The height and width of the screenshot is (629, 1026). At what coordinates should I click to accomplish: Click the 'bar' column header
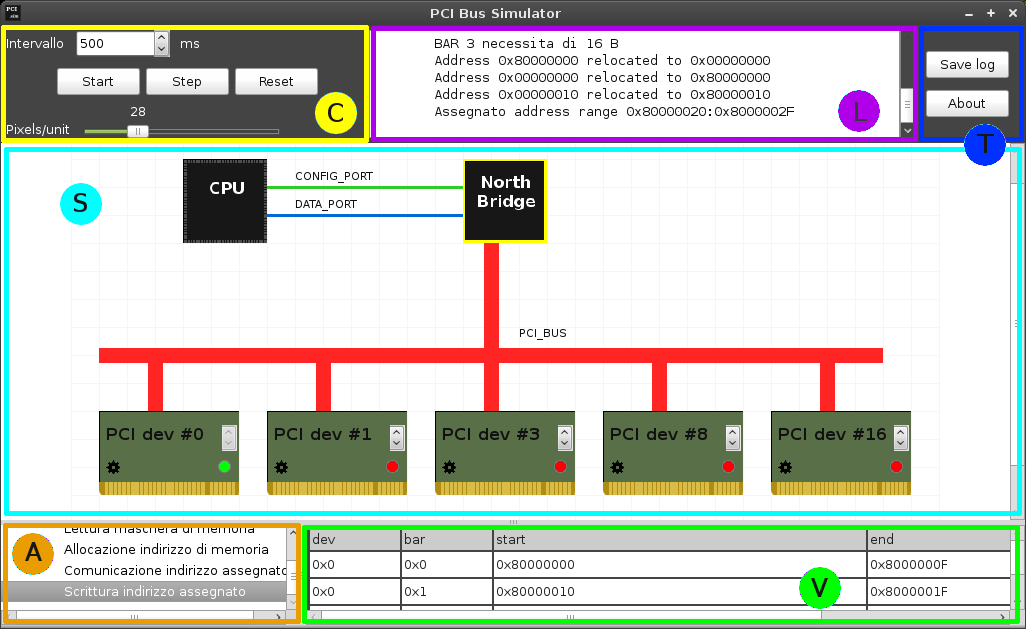click(x=447, y=539)
